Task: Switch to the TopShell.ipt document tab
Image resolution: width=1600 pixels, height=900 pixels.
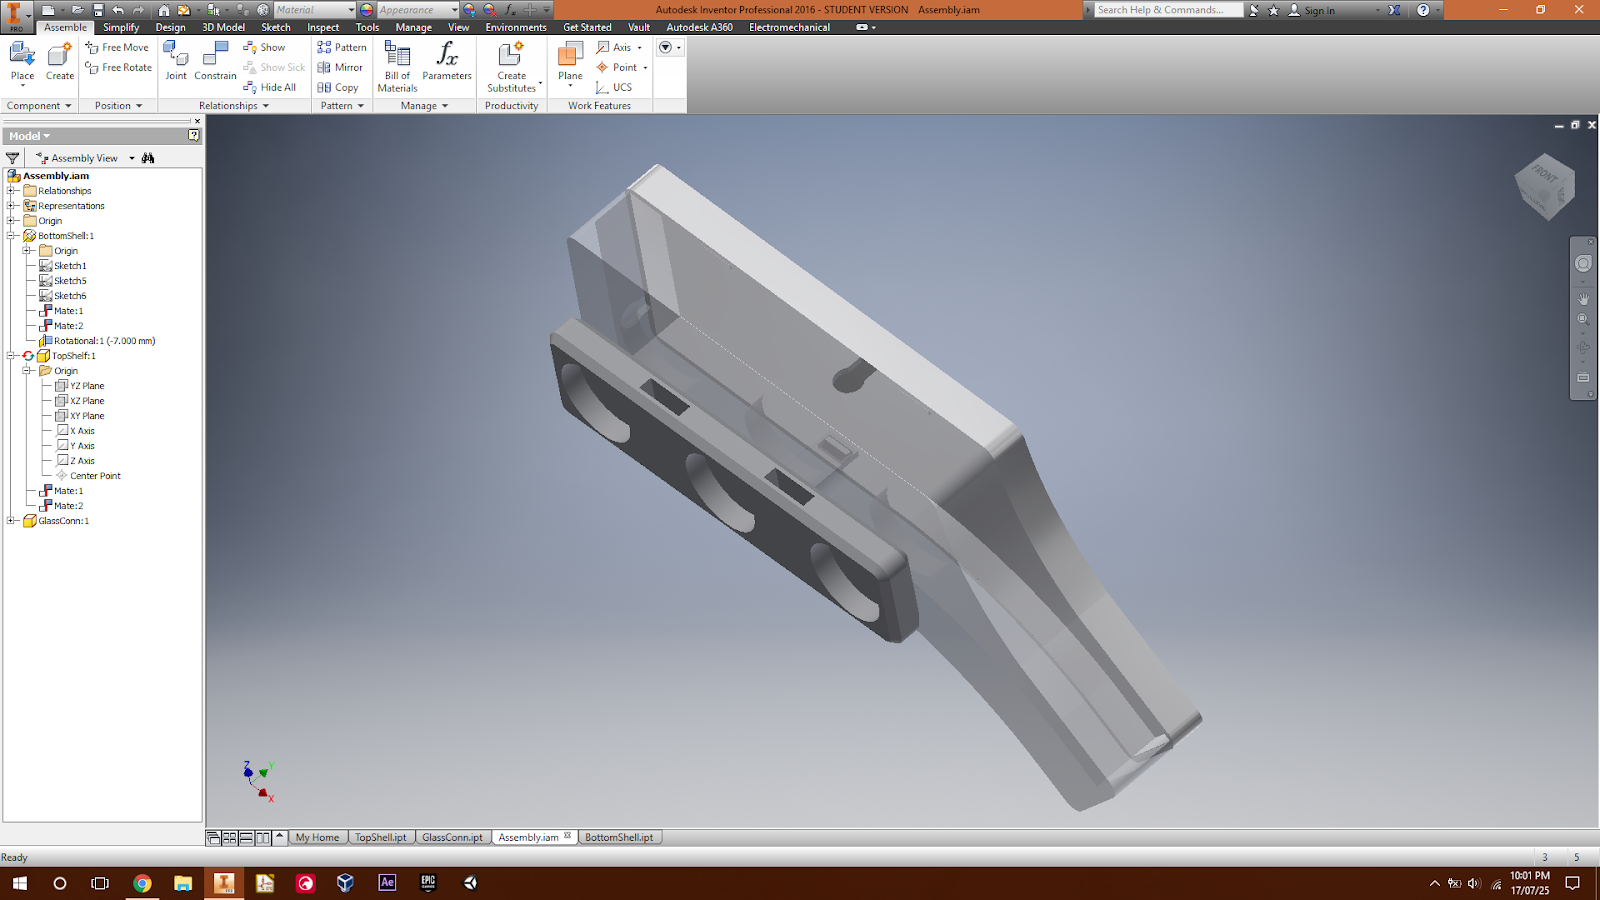Action: pyautogui.click(x=380, y=837)
